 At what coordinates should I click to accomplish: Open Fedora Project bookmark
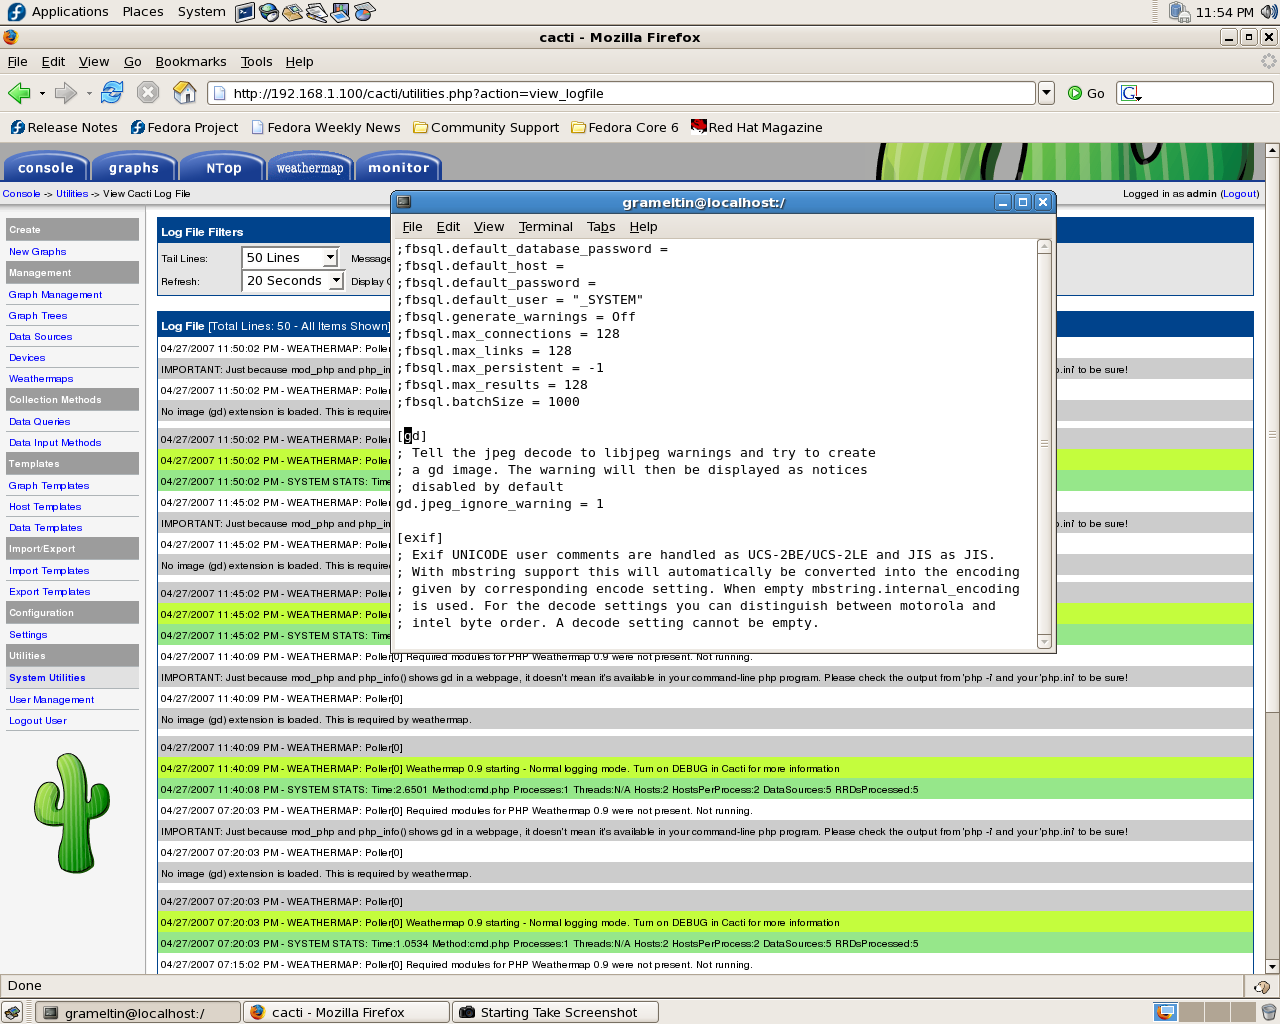tap(184, 127)
